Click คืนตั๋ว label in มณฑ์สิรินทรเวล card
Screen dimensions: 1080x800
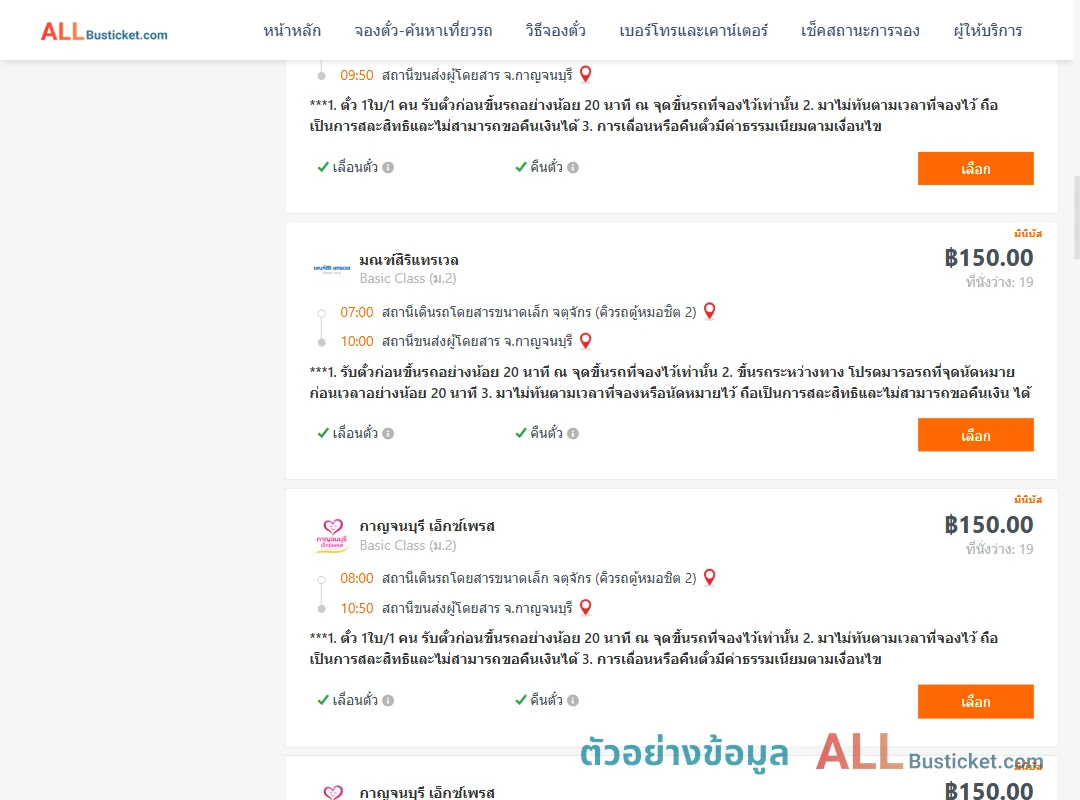pos(546,433)
